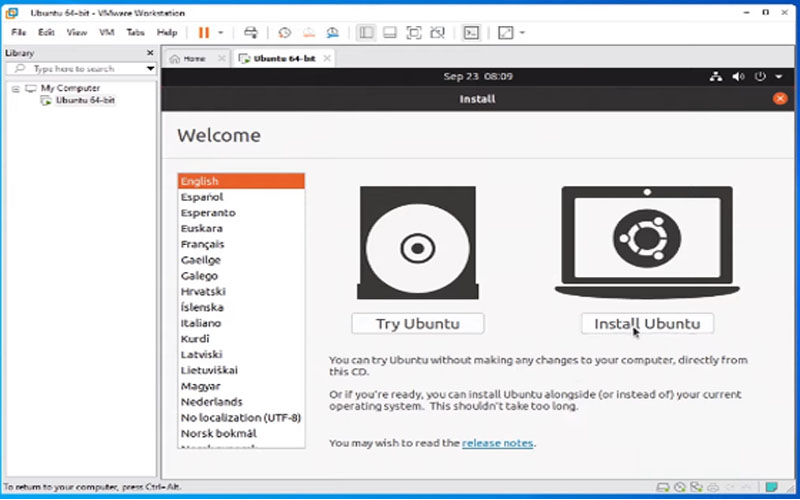The width and height of the screenshot is (800, 500).
Task: Open the library search dropdown arrow
Action: [x=151, y=68]
